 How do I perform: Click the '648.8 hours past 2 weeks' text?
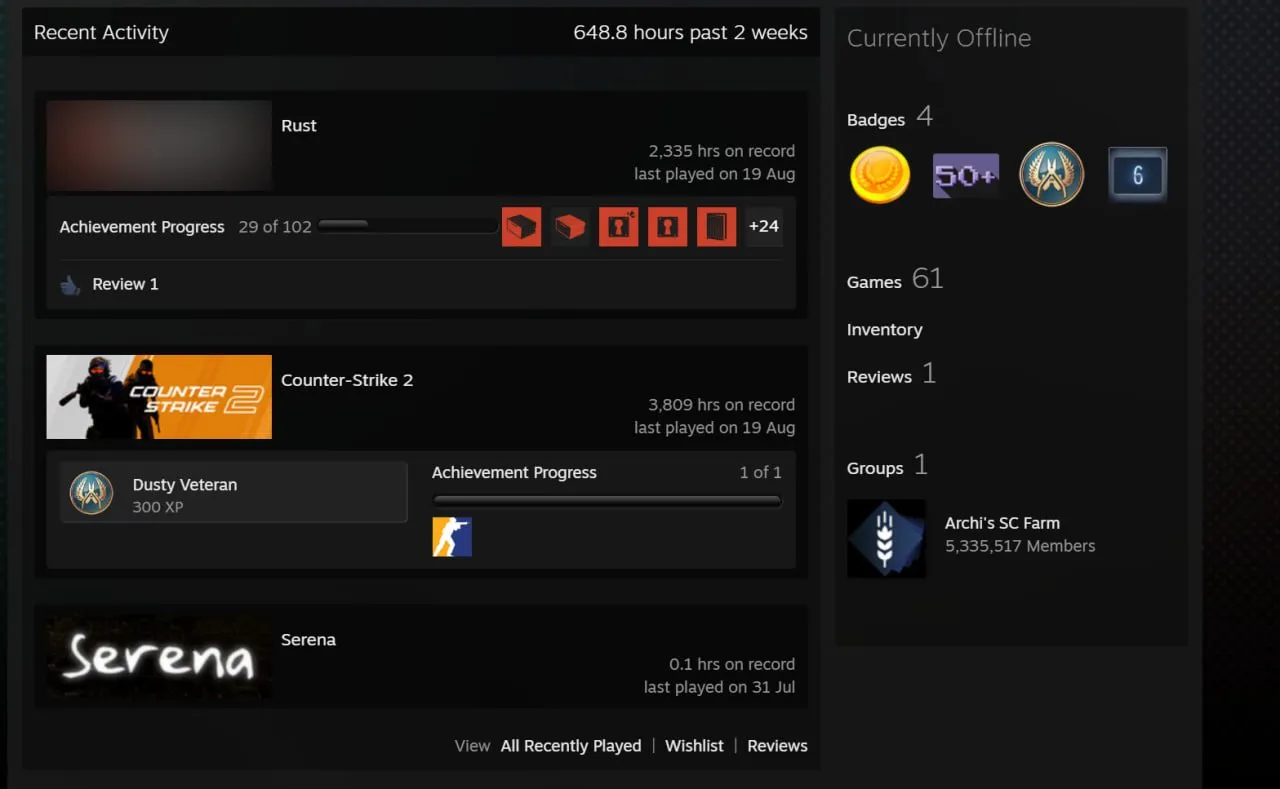point(690,33)
